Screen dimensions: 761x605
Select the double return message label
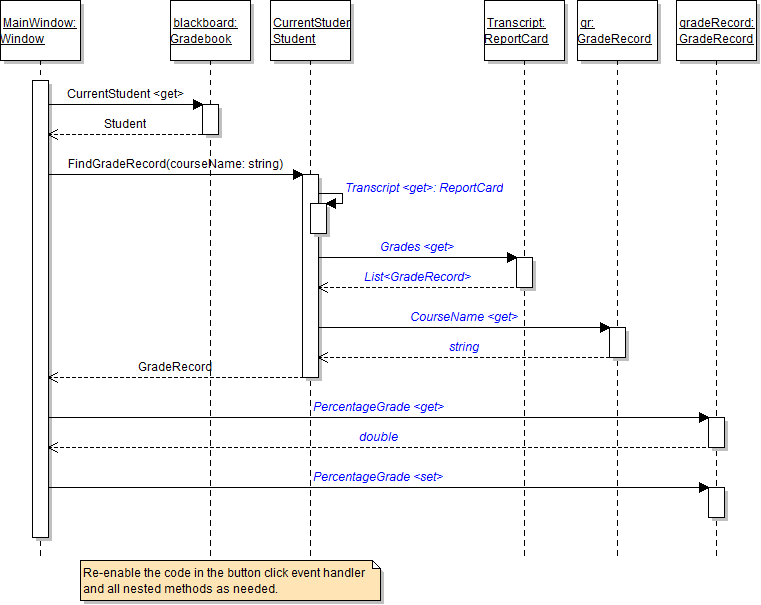pos(378,437)
